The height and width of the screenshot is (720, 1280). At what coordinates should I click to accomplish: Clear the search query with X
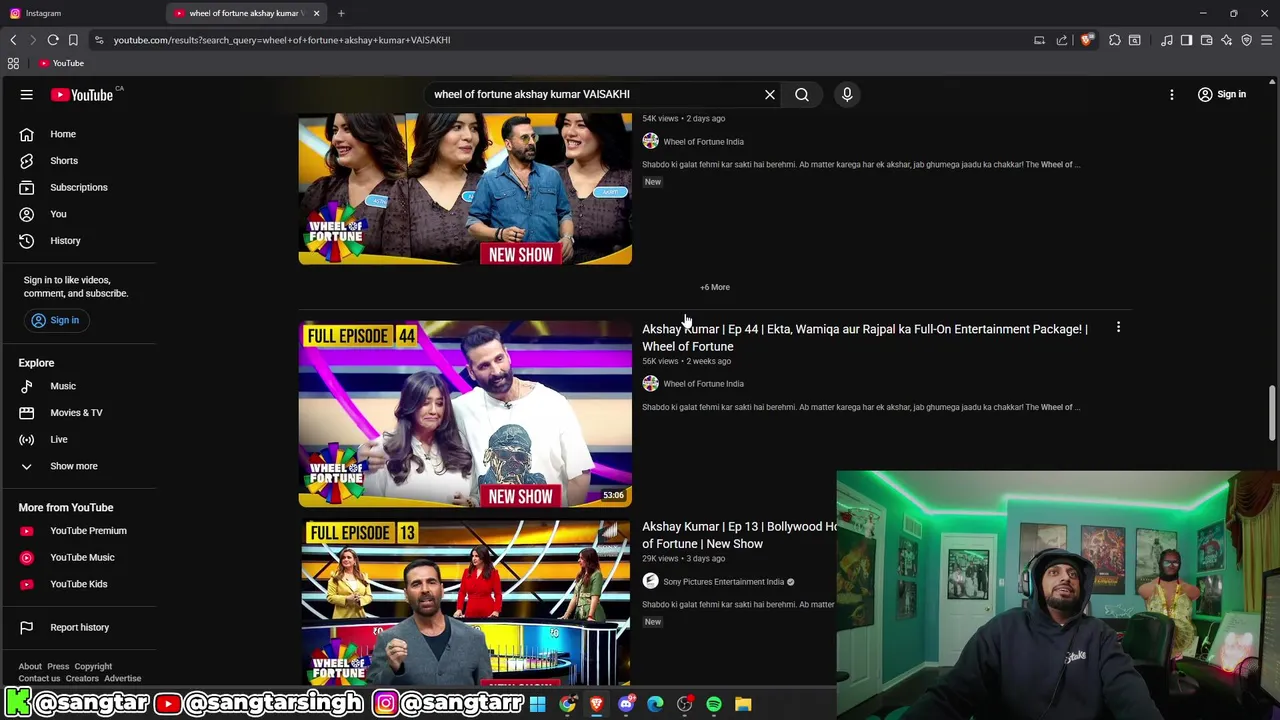coord(770,94)
